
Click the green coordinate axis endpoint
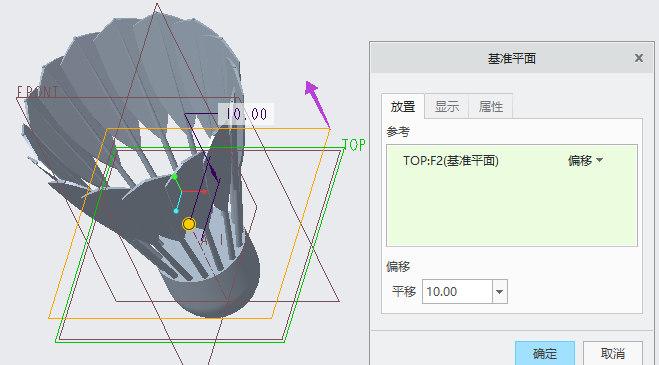coord(174,177)
